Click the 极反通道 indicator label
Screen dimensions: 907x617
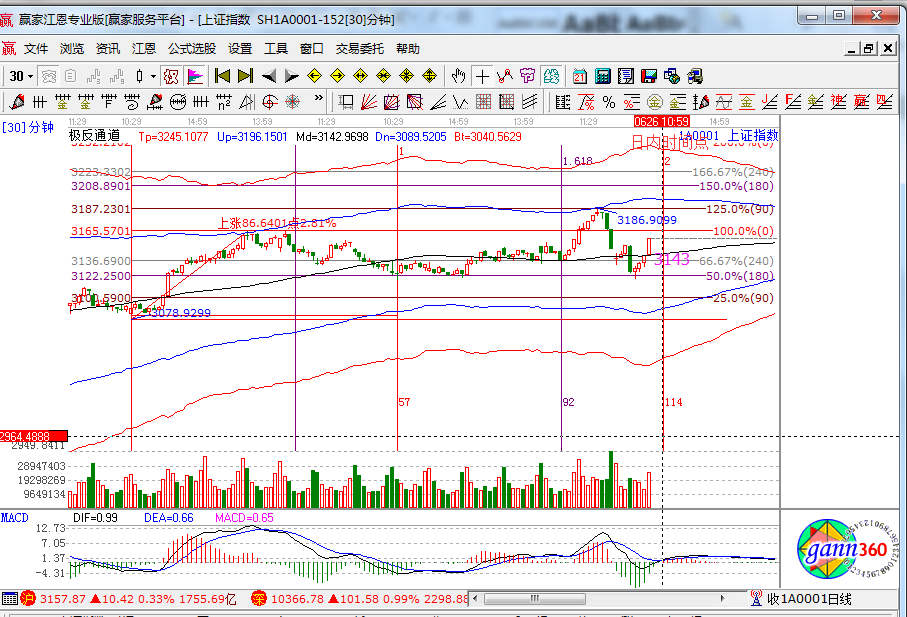[94, 136]
